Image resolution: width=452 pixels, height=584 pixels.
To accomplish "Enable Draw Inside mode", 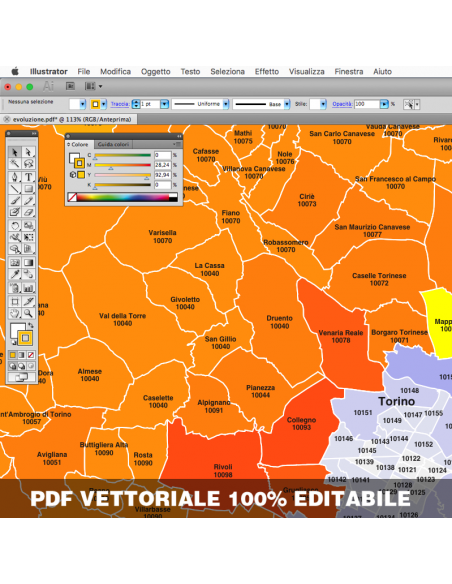I will coord(31,366).
